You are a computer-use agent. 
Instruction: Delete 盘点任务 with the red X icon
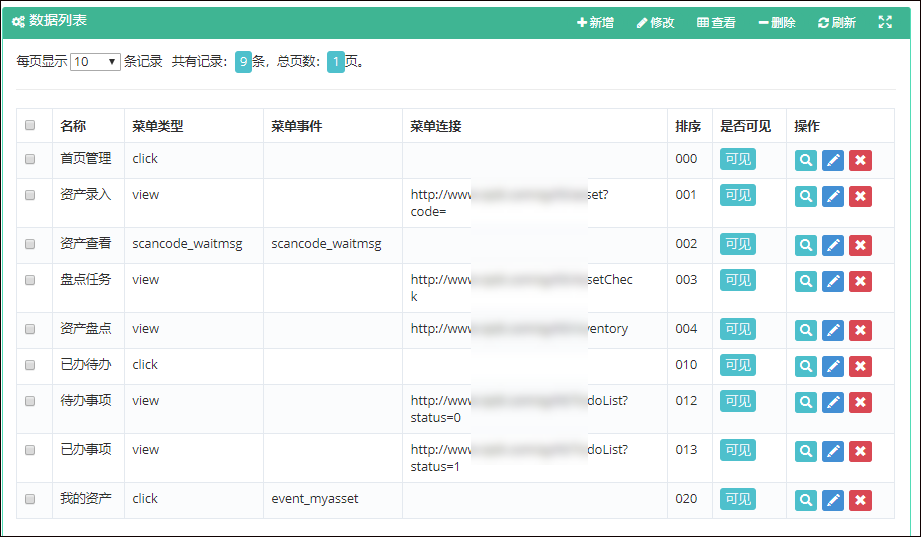pyautogui.click(x=861, y=281)
